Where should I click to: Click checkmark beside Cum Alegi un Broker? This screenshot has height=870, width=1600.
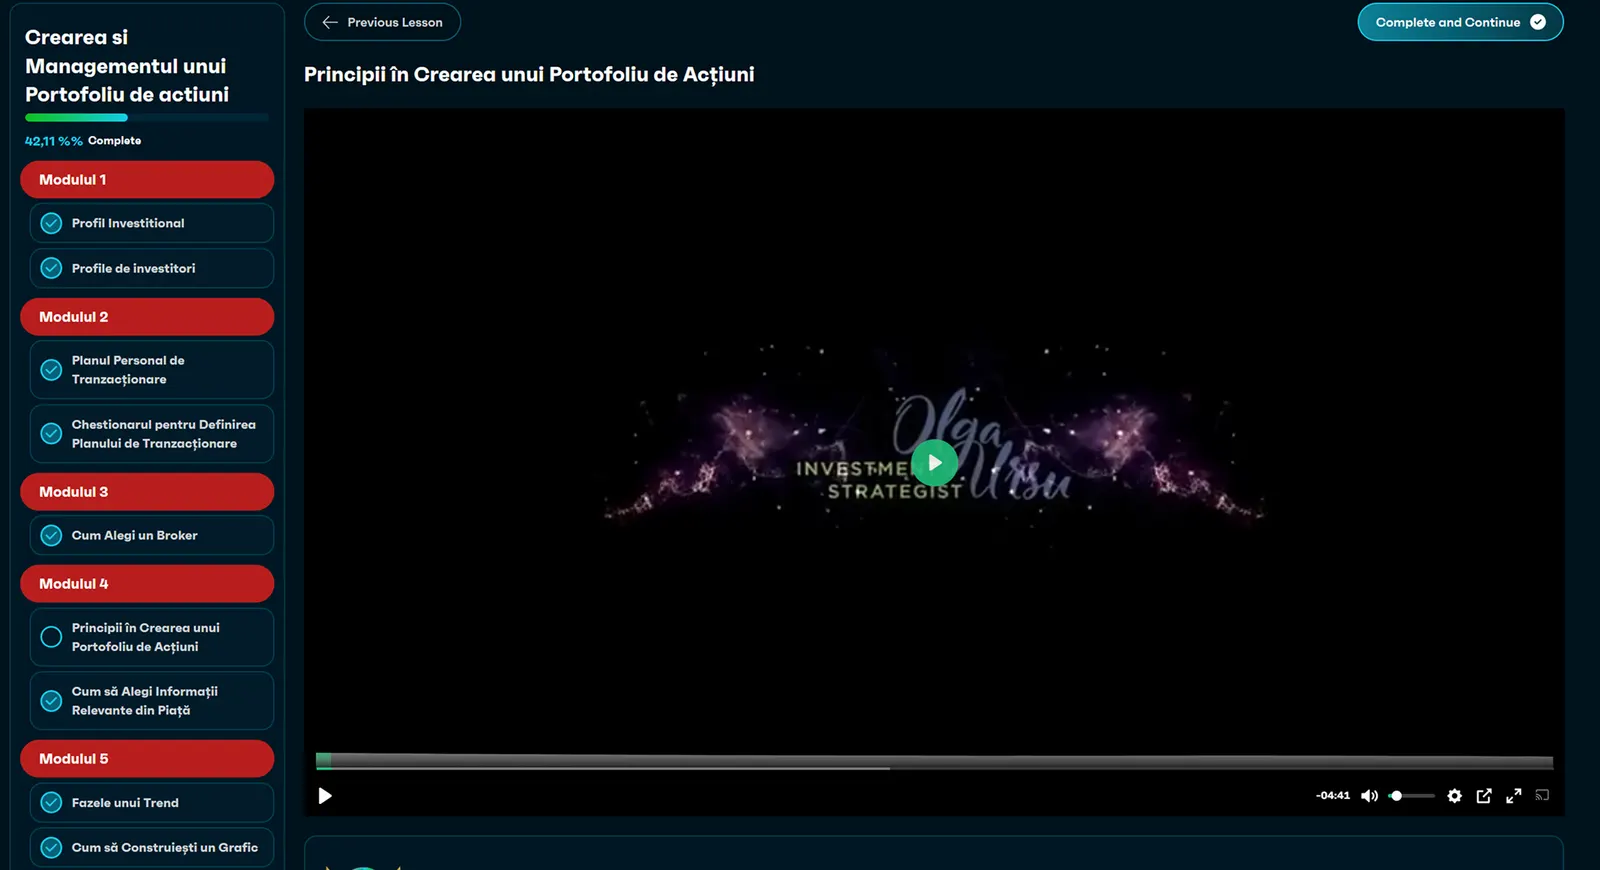click(x=51, y=535)
